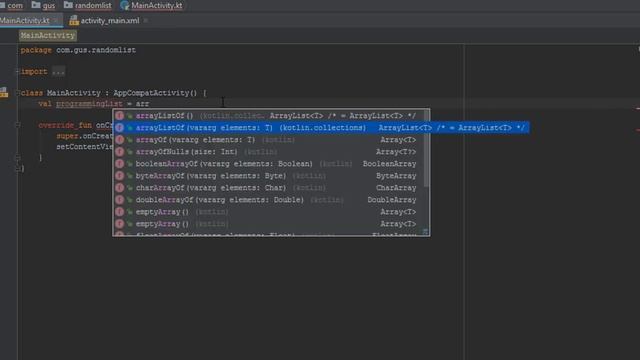
Task: Click the function icon beside byteArrayOf
Action: pyautogui.click(x=119, y=176)
